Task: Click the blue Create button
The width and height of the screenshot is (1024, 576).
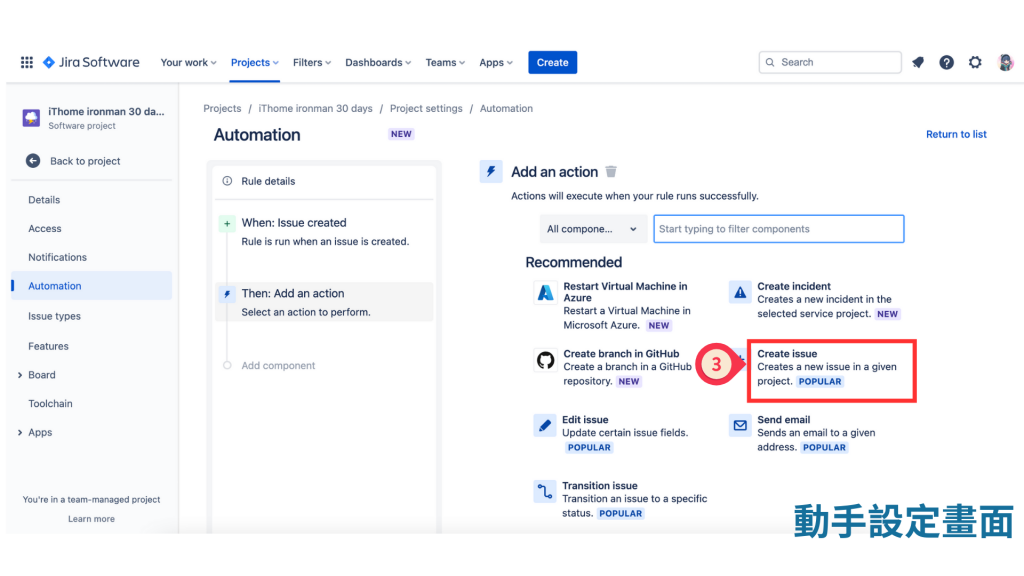Action: pos(552,62)
